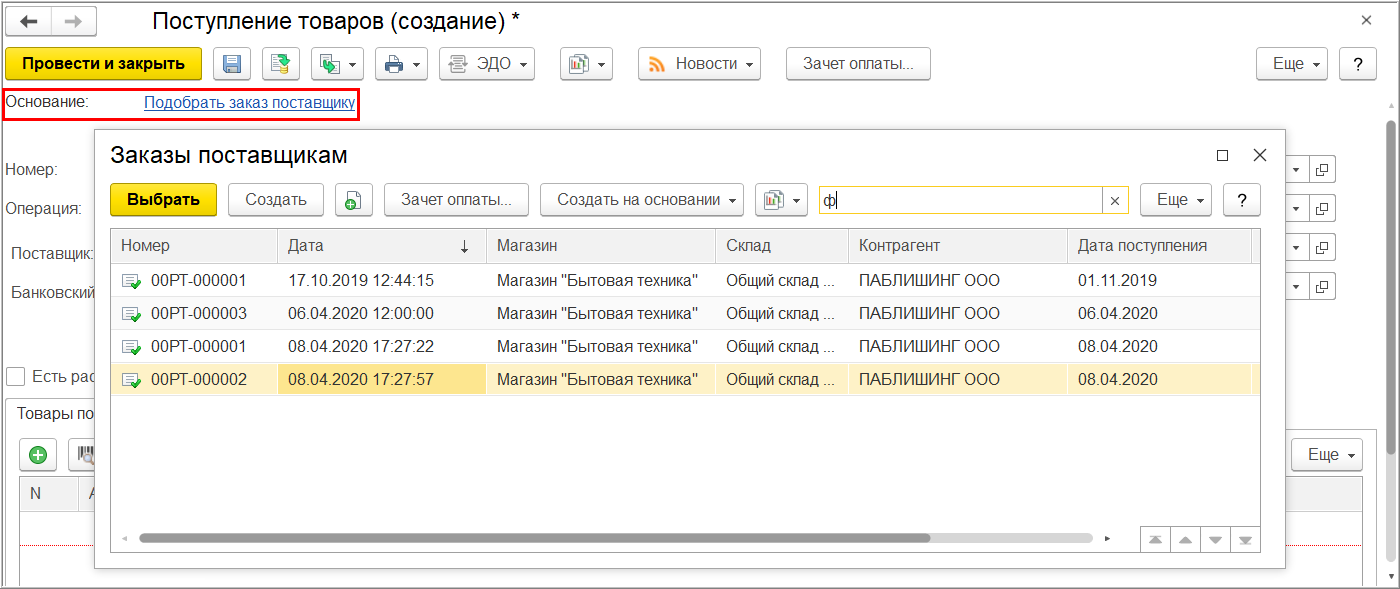The image size is (1400, 589).
Task: Select order row 00РТ-000003
Action: (198, 314)
